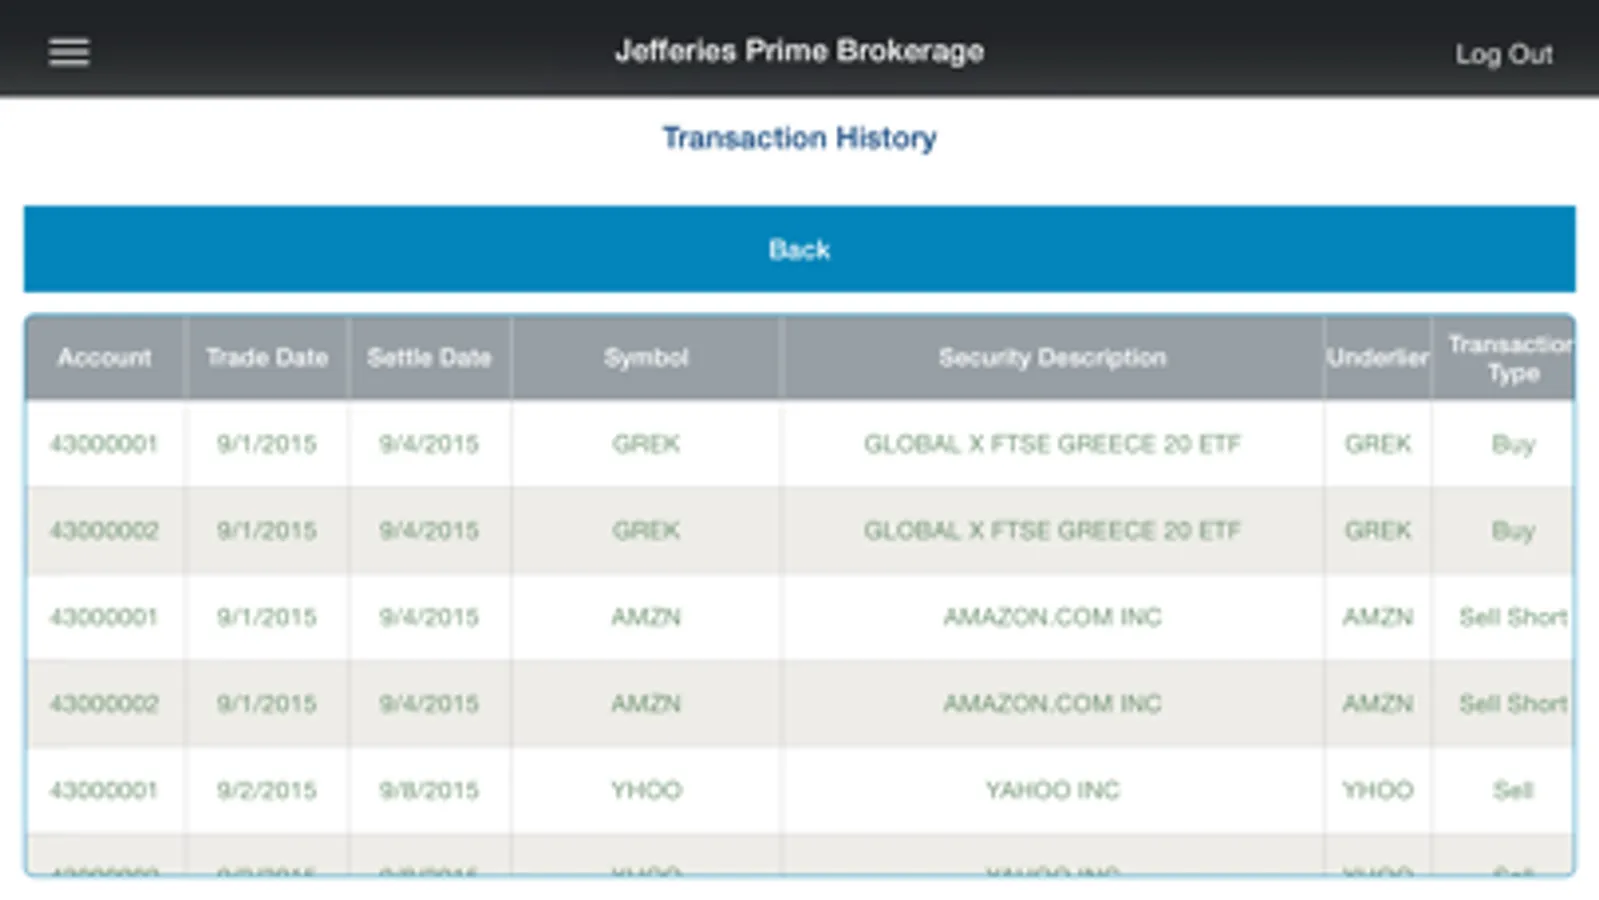Click the Jefferies Prime Brokerage header title
The height and width of the screenshot is (900, 1599).
(799, 51)
